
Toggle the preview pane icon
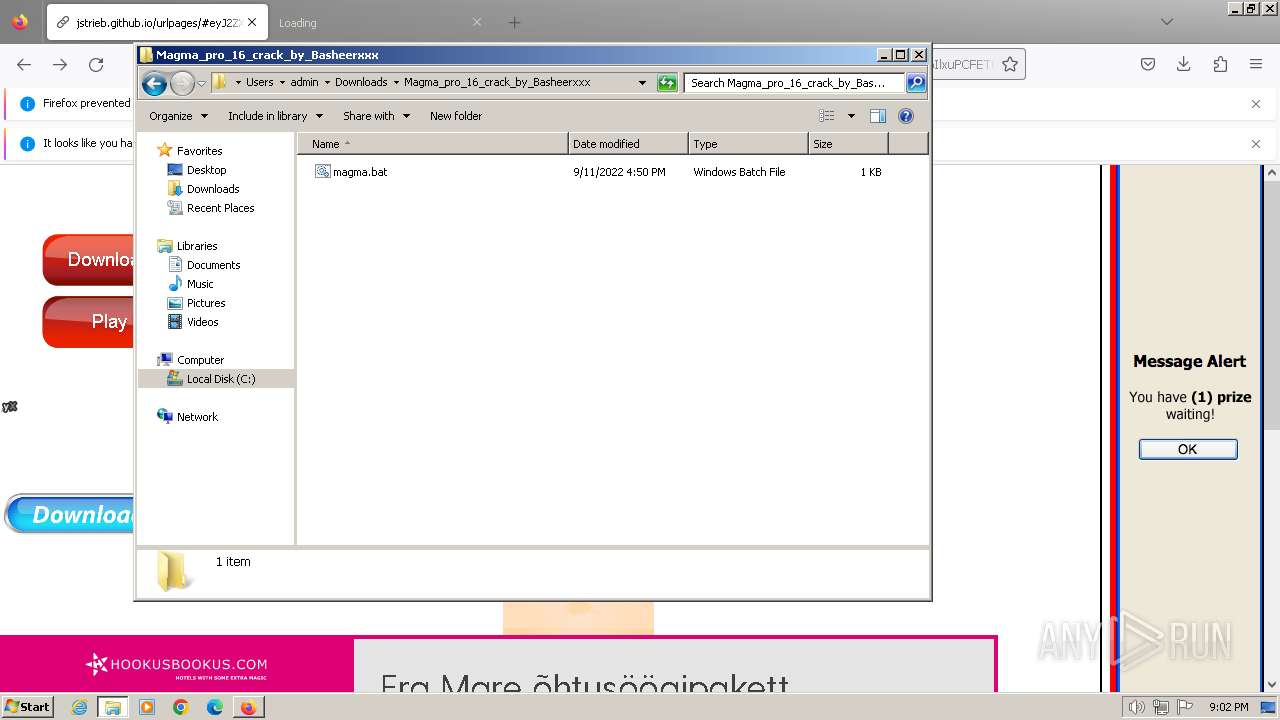click(x=878, y=116)
